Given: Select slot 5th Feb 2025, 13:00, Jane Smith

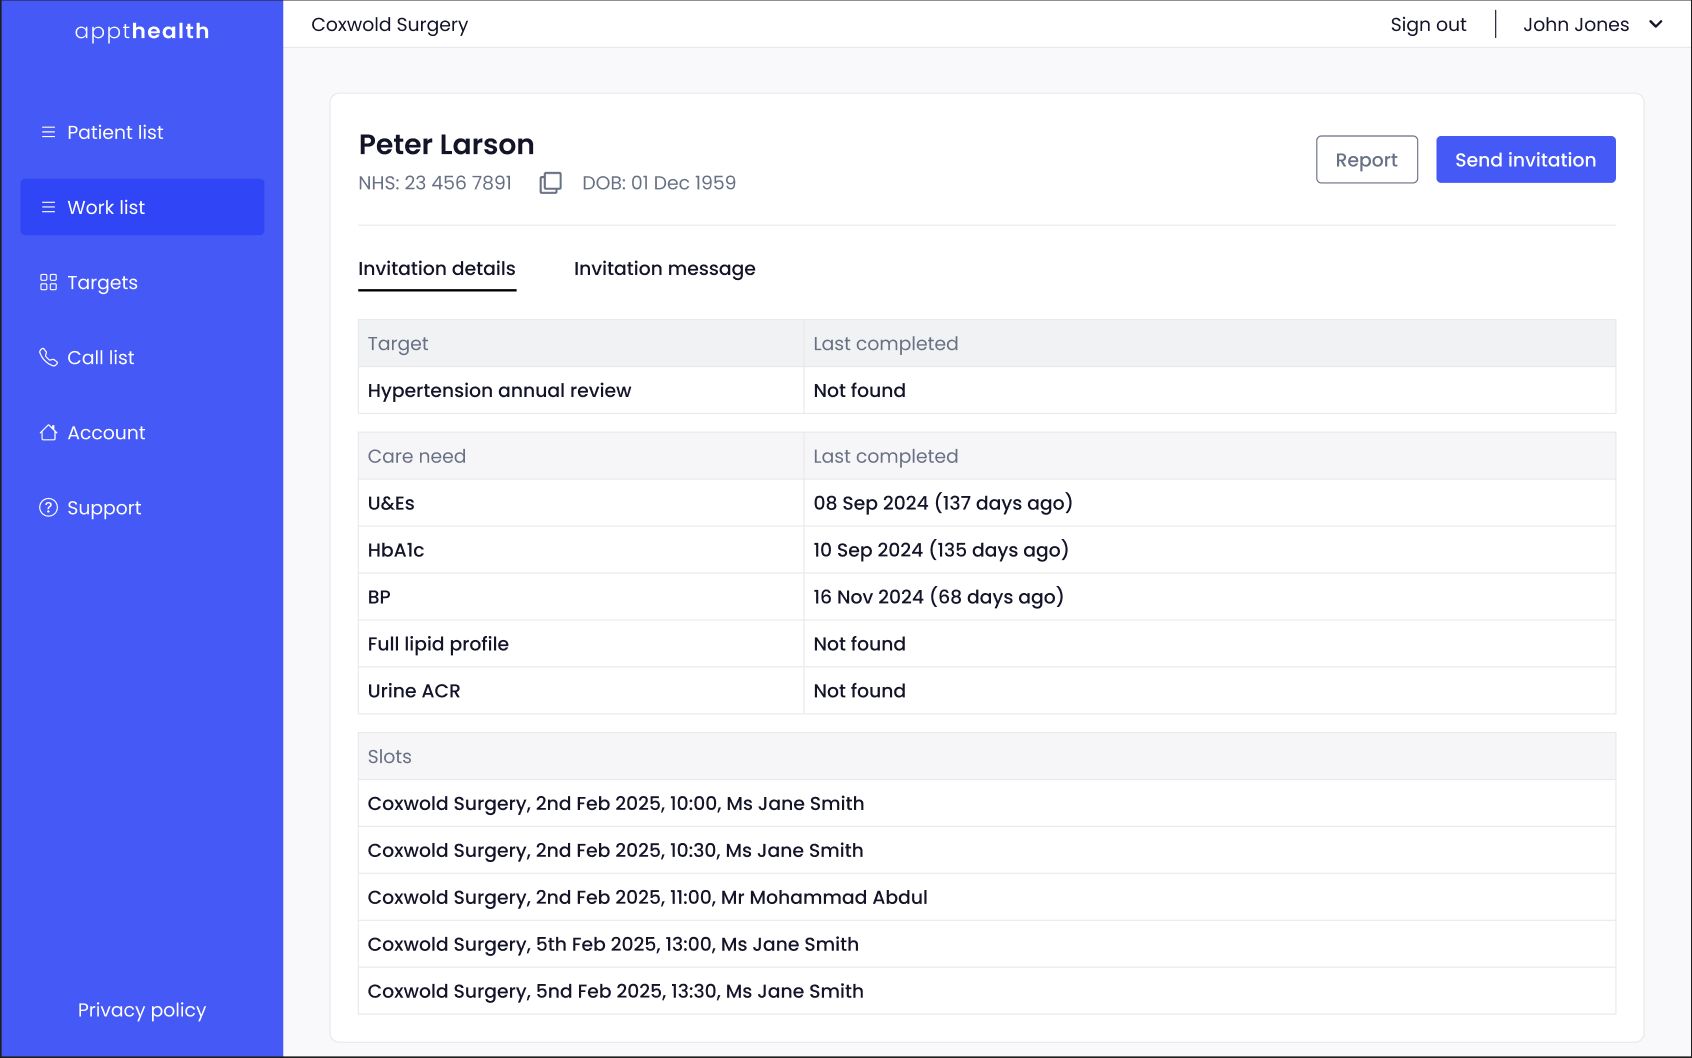Looking at the screenshot, I should point(987,944).
